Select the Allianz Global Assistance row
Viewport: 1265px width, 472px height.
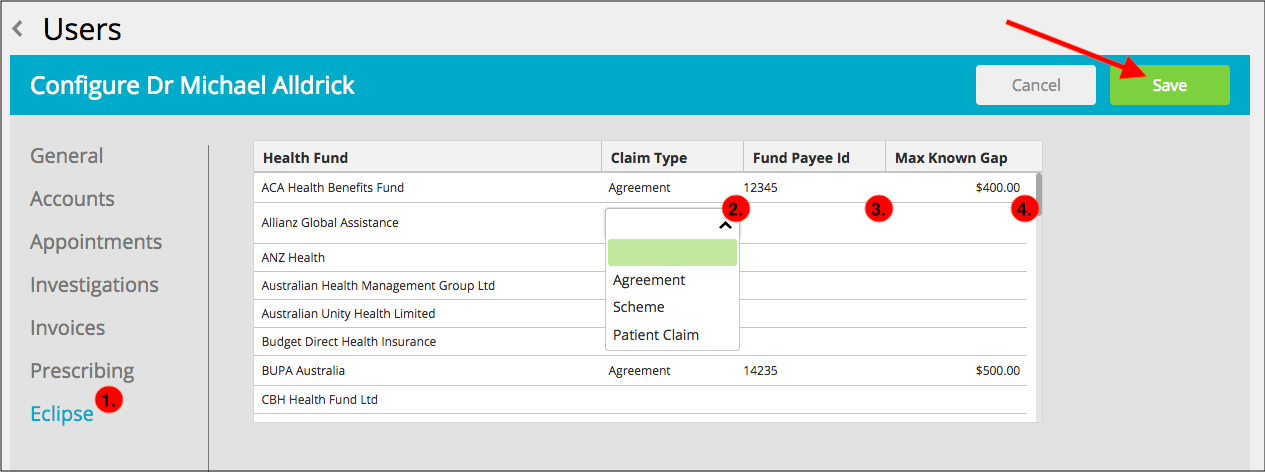point(640,223)
